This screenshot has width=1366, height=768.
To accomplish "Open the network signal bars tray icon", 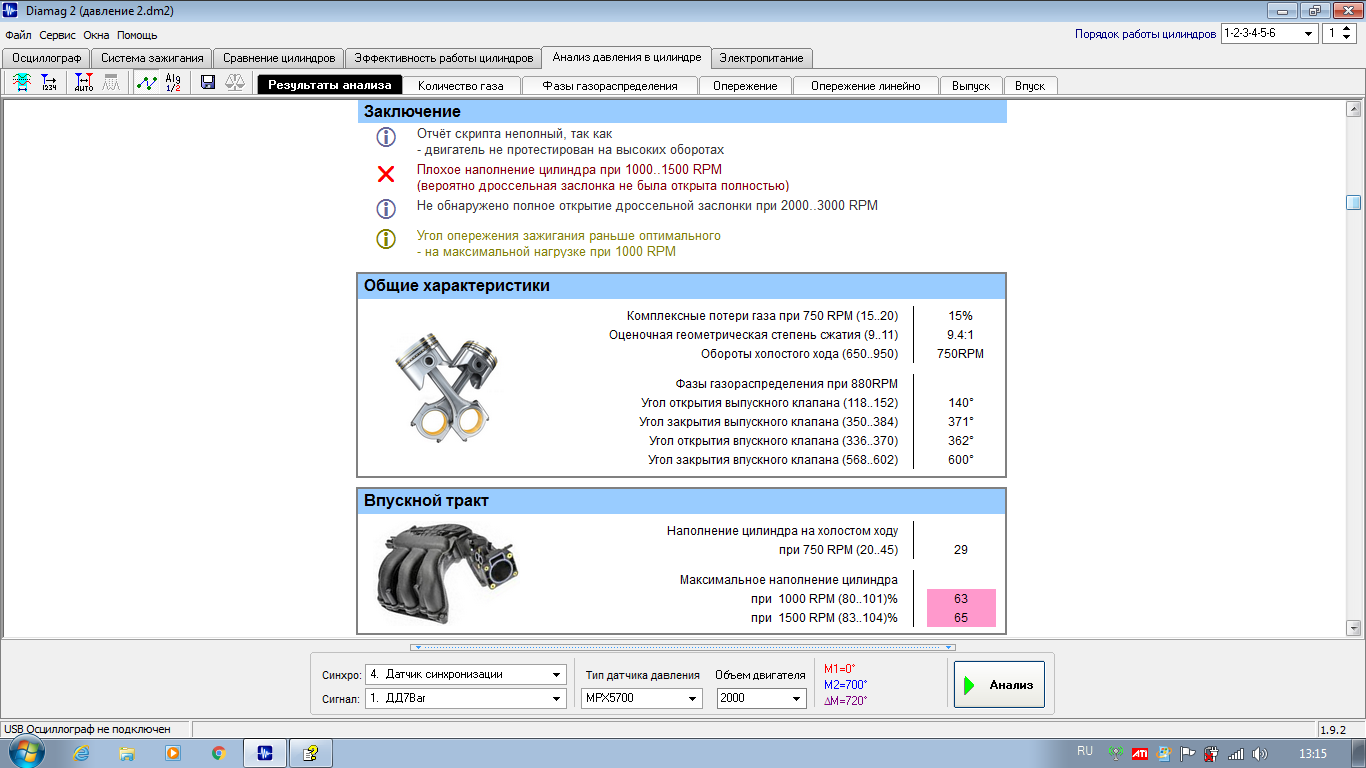I will 1236,753.
